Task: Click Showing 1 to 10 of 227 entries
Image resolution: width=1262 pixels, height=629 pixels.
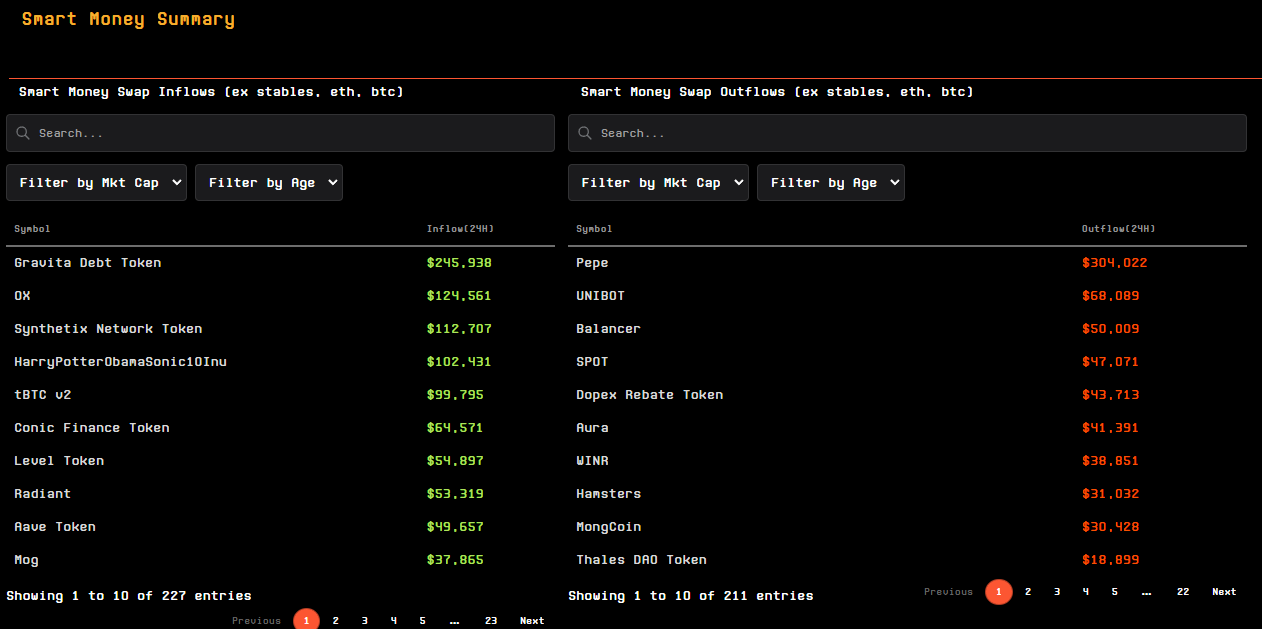Action: click(129, 596)
